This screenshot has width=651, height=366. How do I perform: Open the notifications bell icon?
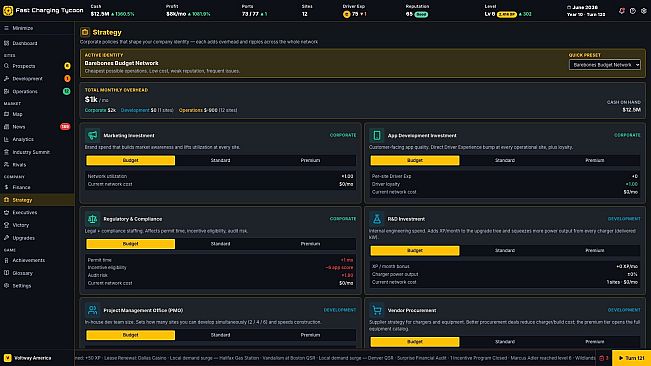coord(622,11)
